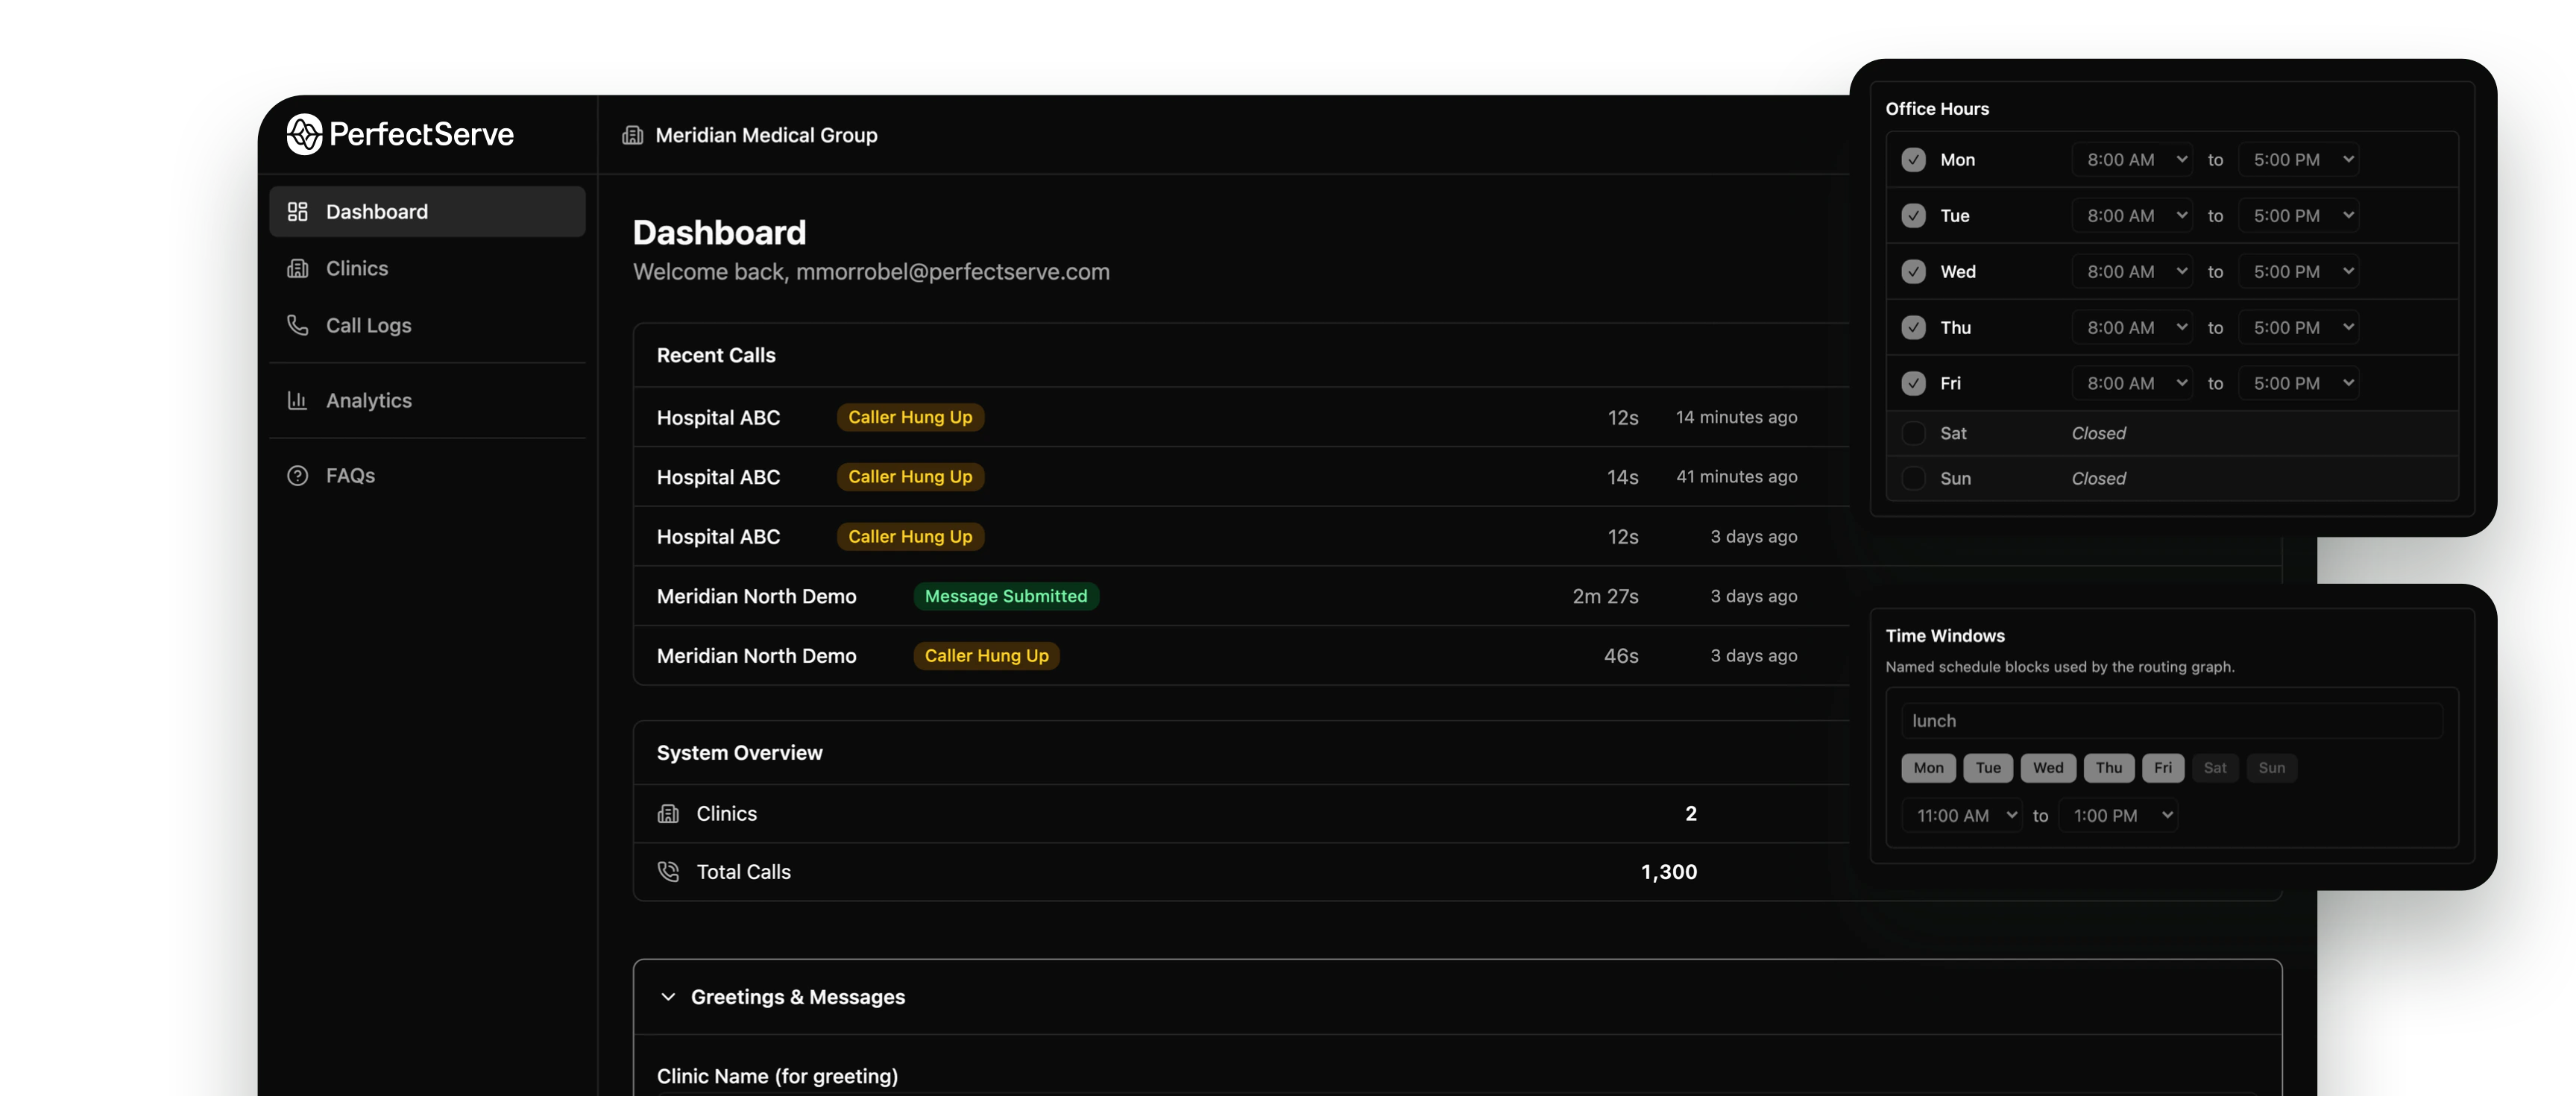Click the Total Calls 1,300 row
Screen dimensions: 2576x1096
coord(1240,872)
